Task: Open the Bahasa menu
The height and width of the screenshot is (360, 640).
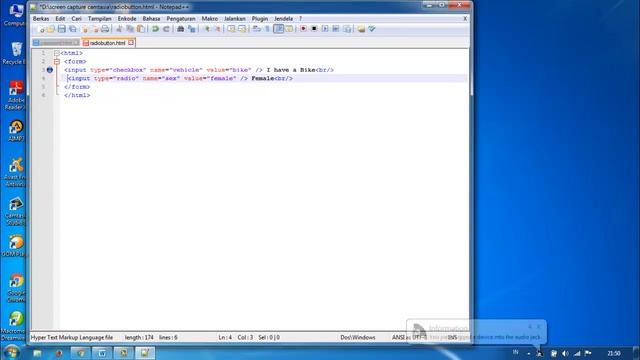Action: (151, 19)
